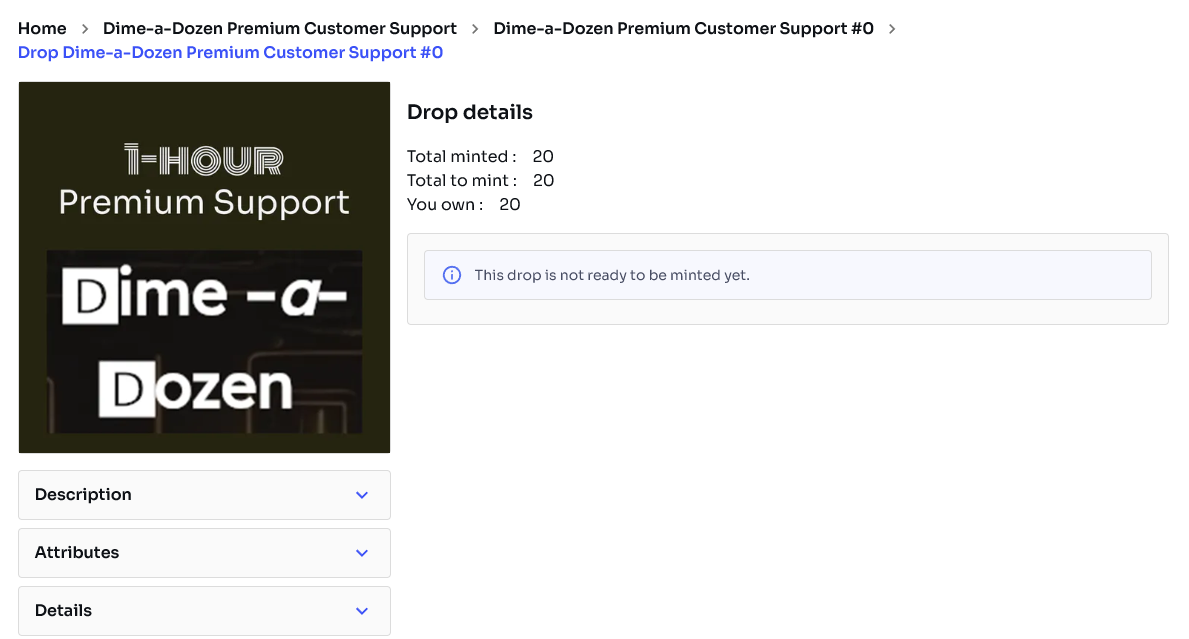Open the Dime-a-Dozen Premium Customer Support collection breadcrumb
The height and width of the screenshot is (639, 1189).
280,29
